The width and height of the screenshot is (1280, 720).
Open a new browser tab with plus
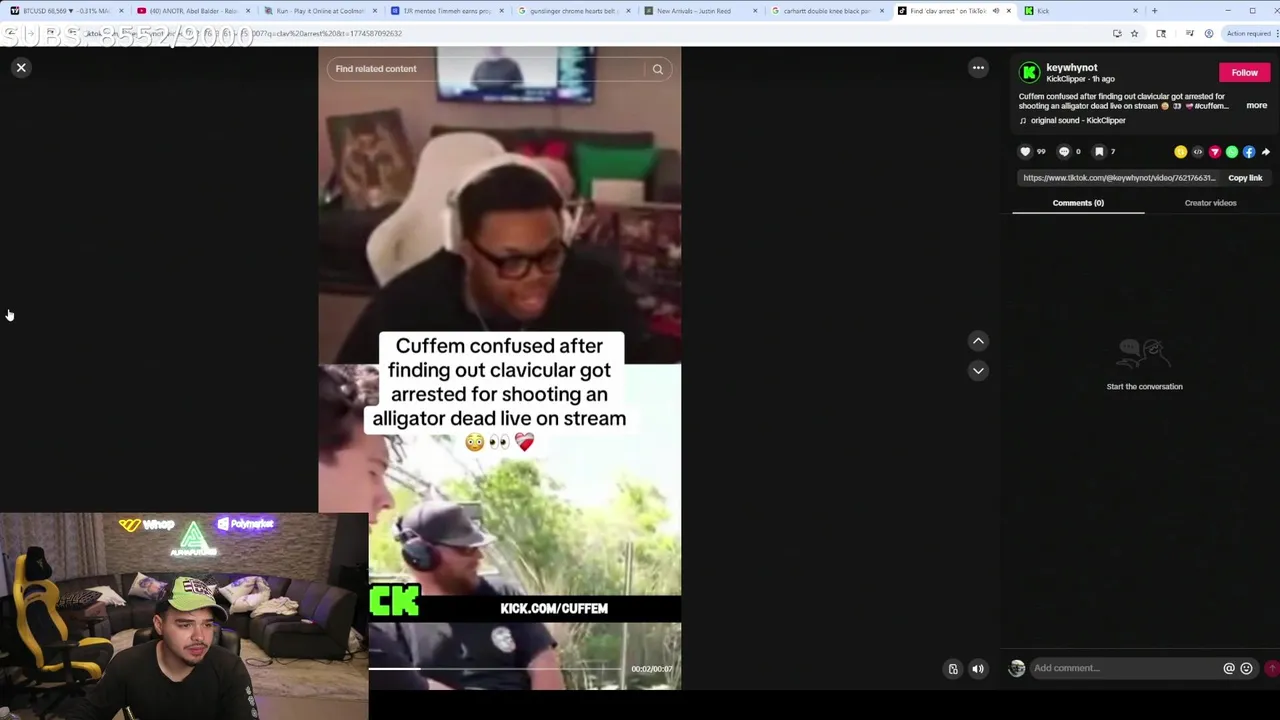(x=1154, y=11)
